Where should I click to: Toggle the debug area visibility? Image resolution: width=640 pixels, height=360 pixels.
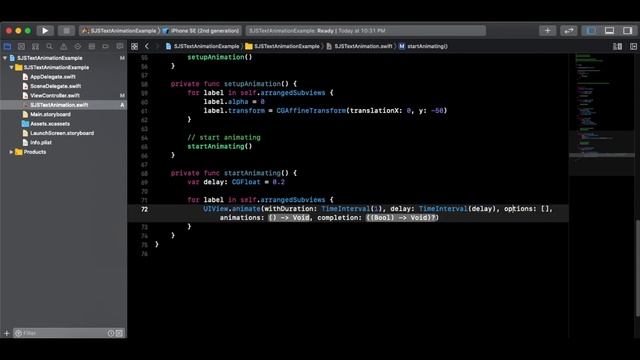coord(609,31)
